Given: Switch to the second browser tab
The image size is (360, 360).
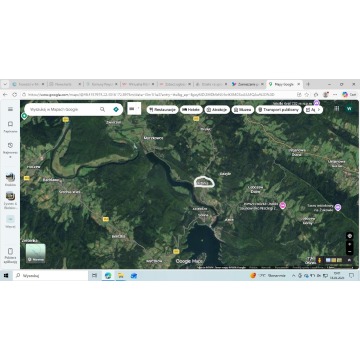Looking at the screenshot, I should (64, 84).
